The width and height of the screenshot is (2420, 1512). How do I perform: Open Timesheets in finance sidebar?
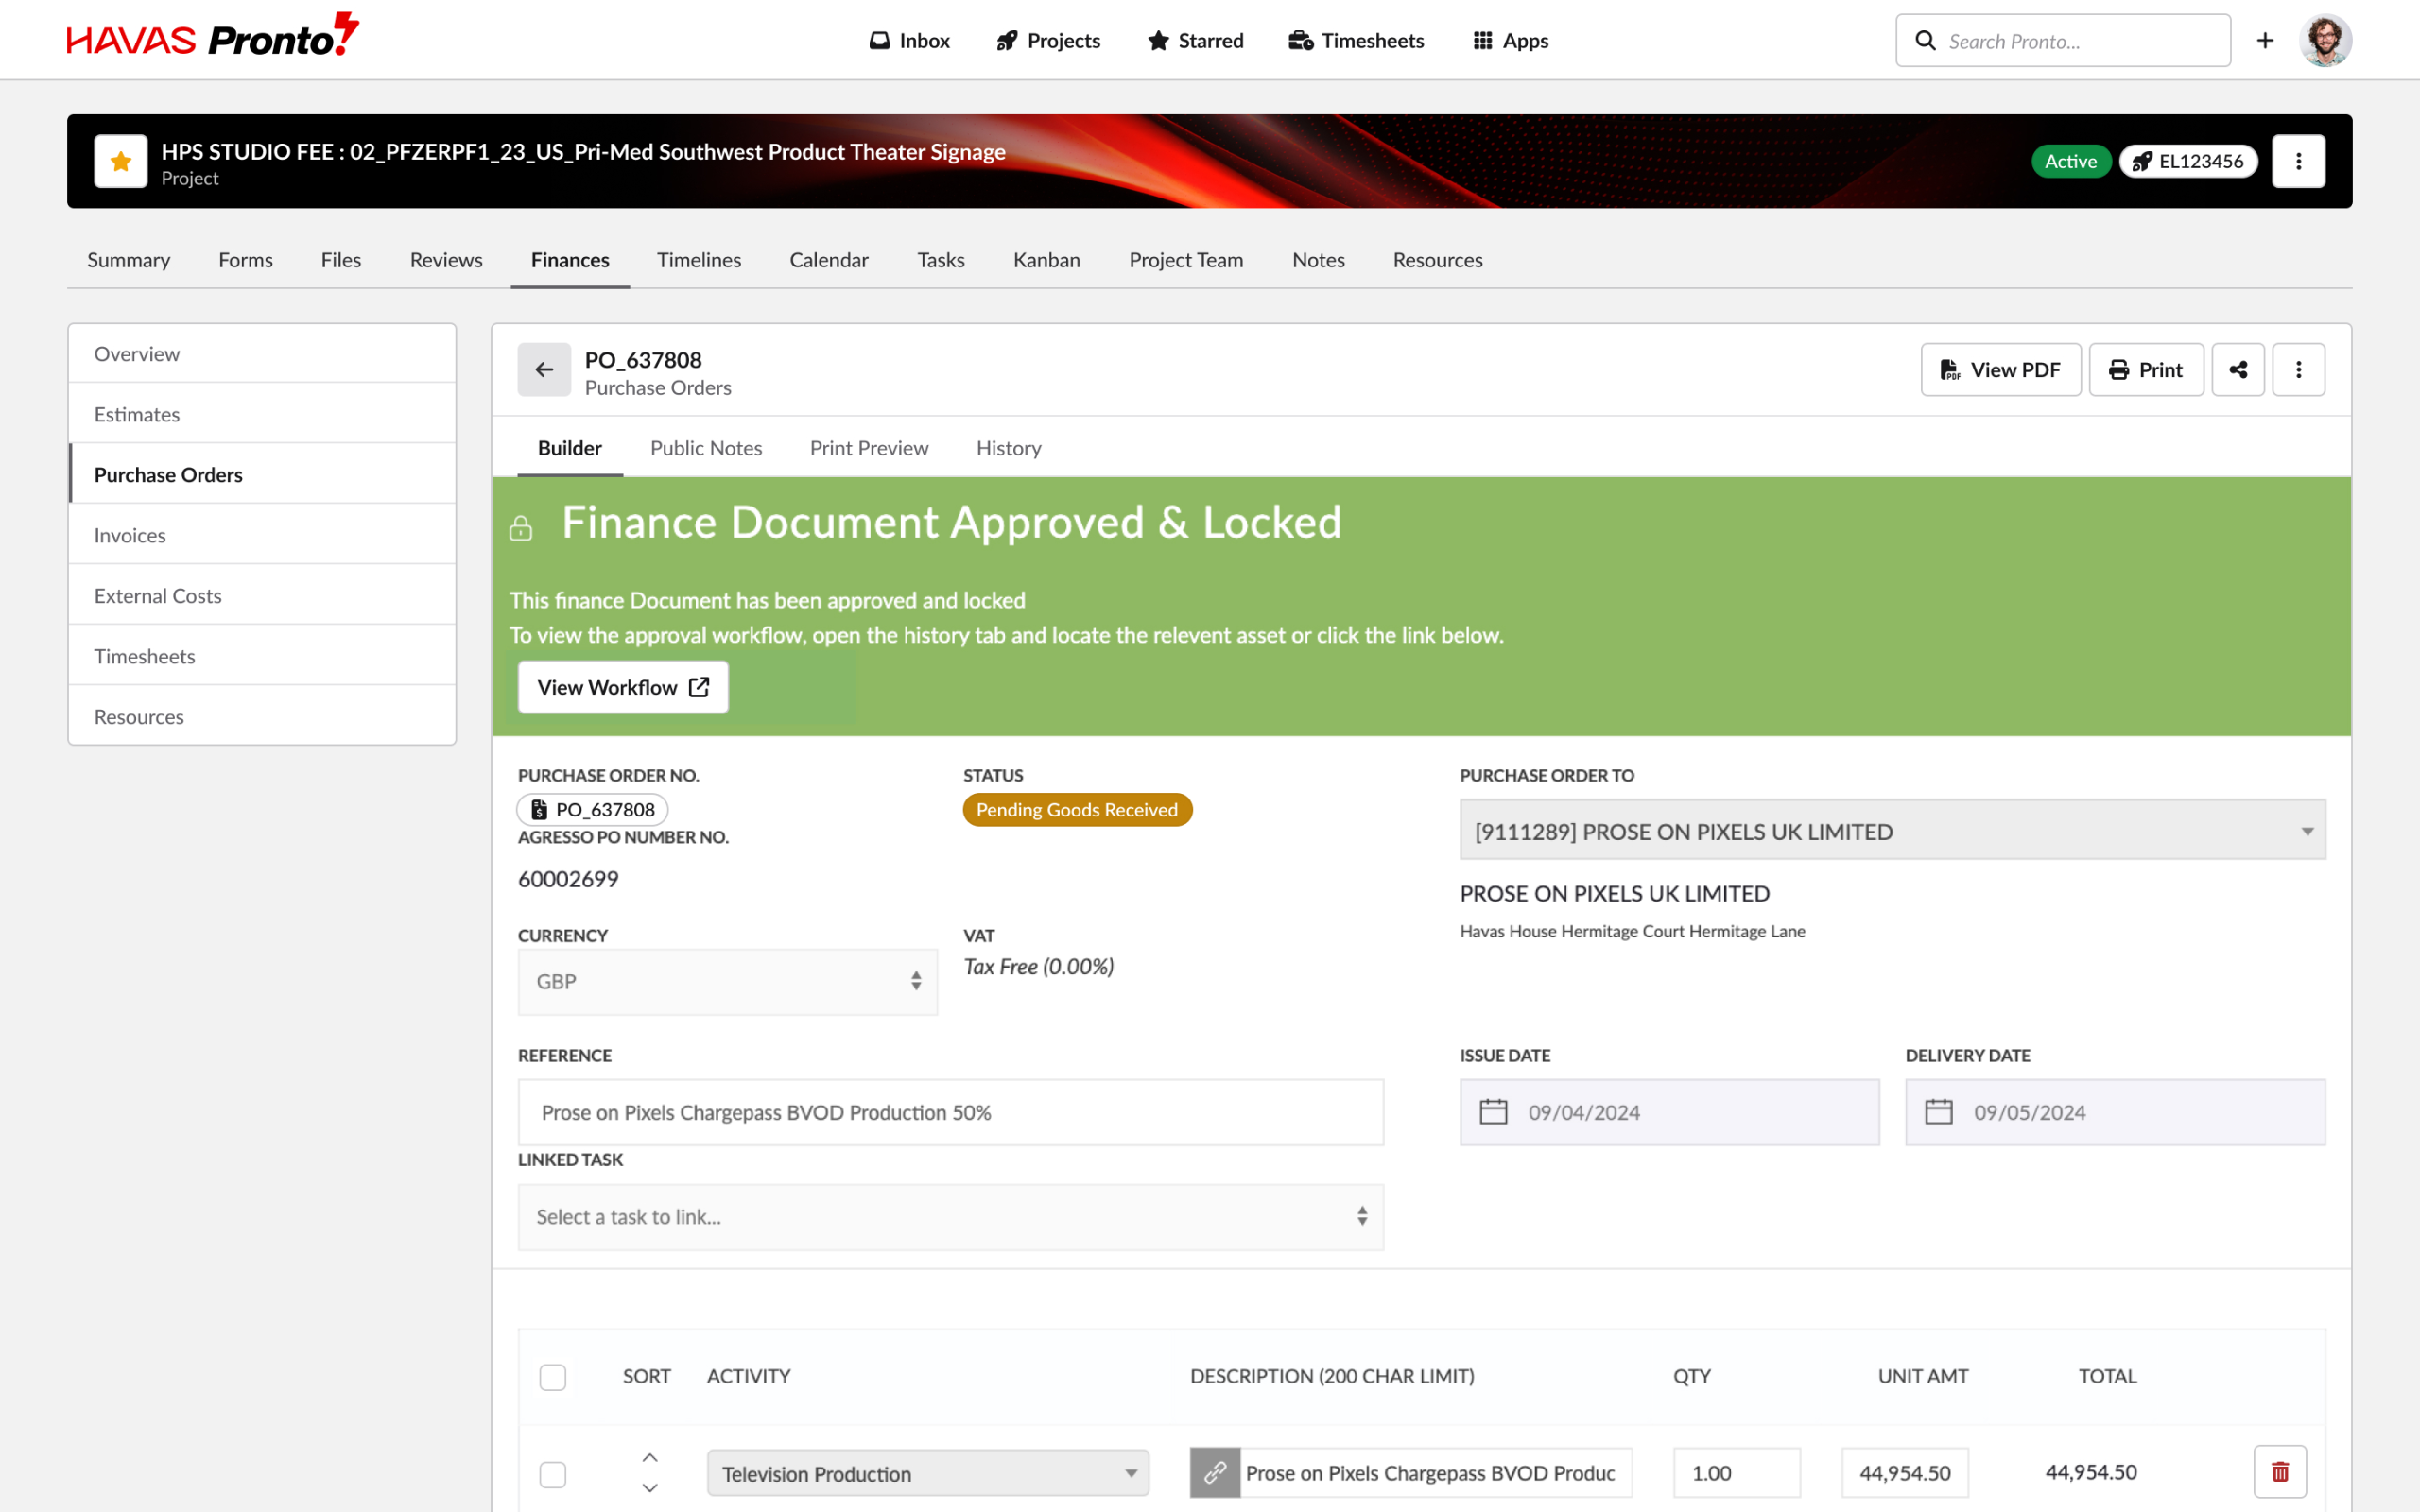(262, 656)
